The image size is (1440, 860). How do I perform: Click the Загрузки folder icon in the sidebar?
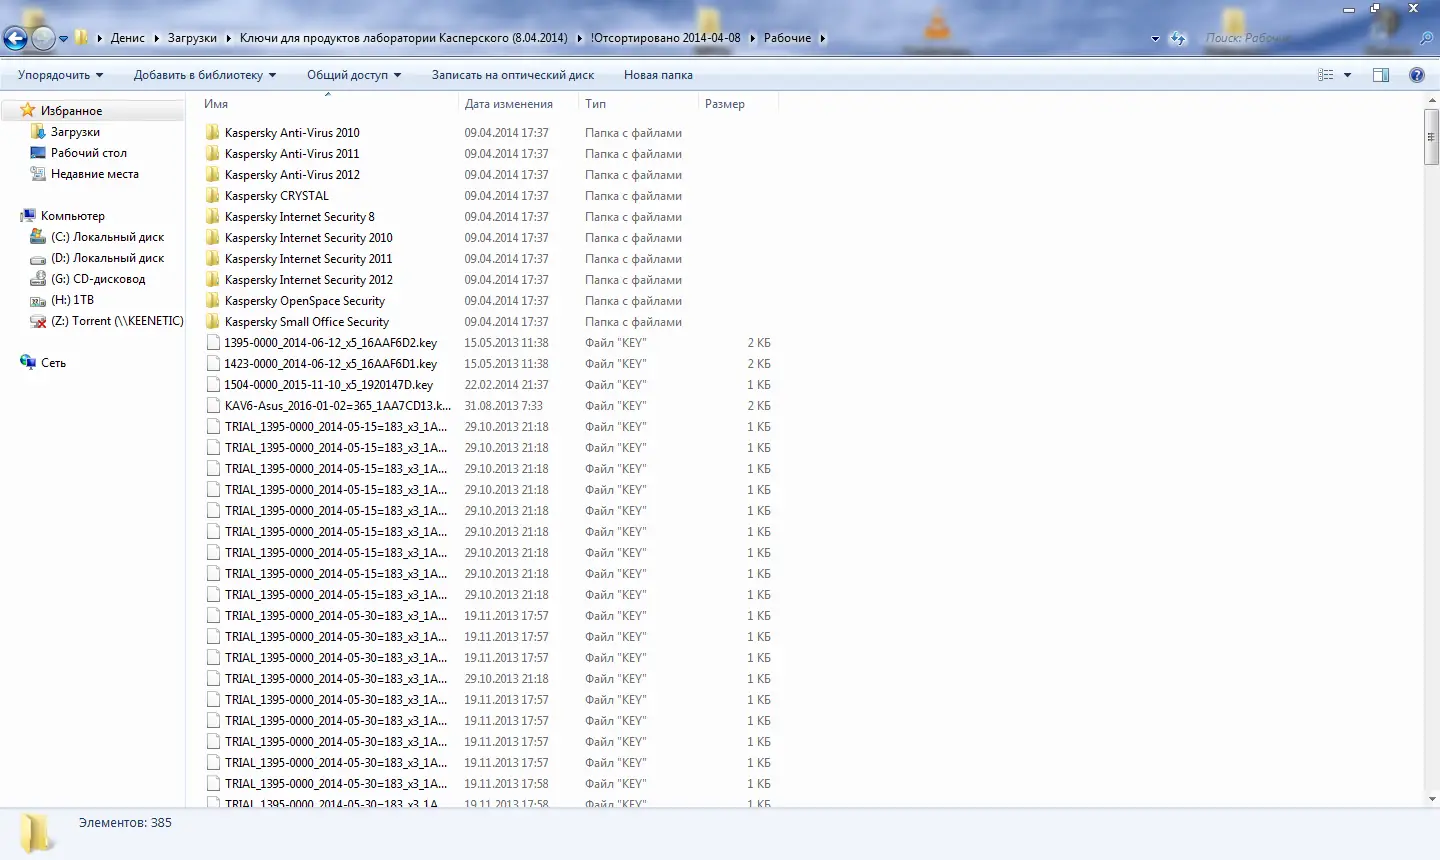[38, 131]
